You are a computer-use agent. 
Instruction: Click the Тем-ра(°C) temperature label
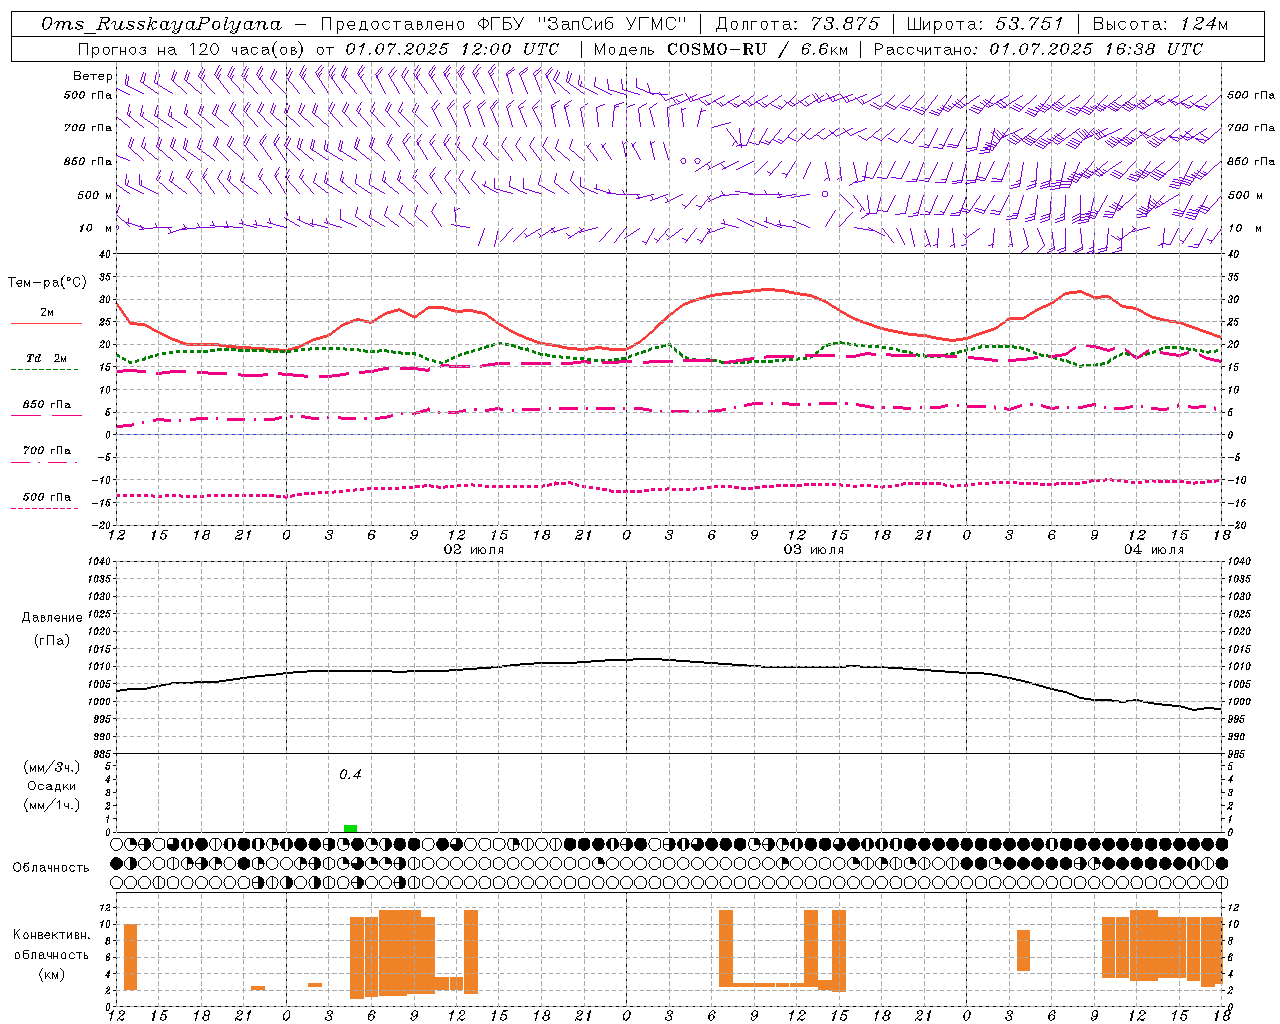click(x=47, y=283)
